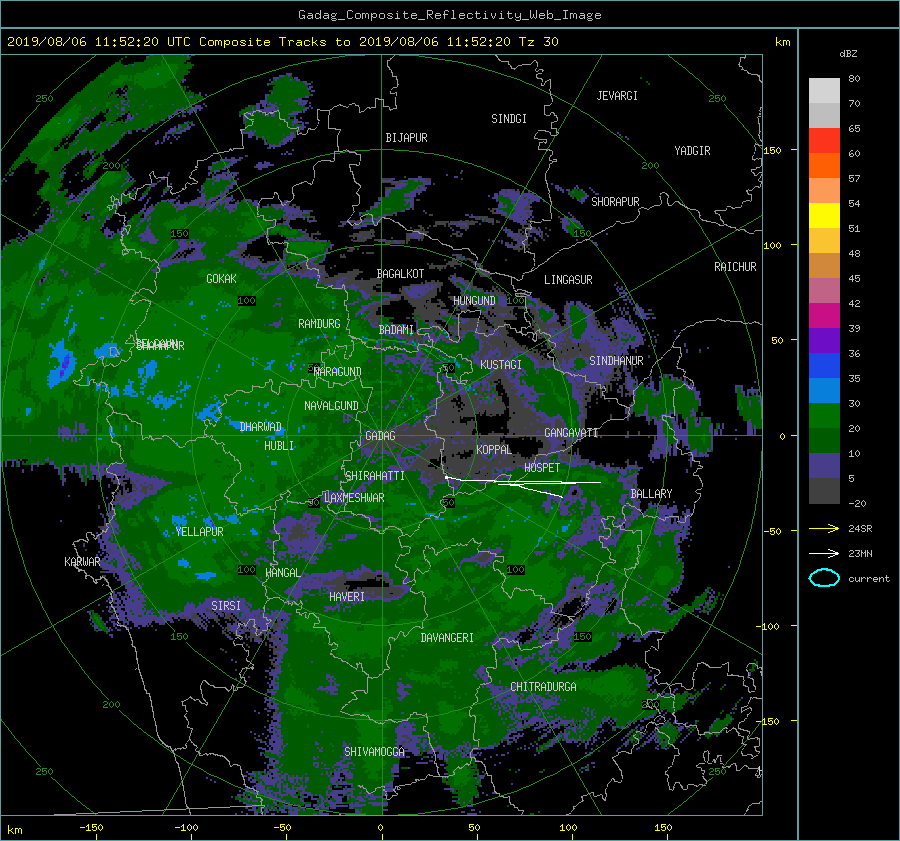This screenshot has width=900, height=841.
Task: Select the light blue 30-35 dBZ swatch
Action: (824, 390)
